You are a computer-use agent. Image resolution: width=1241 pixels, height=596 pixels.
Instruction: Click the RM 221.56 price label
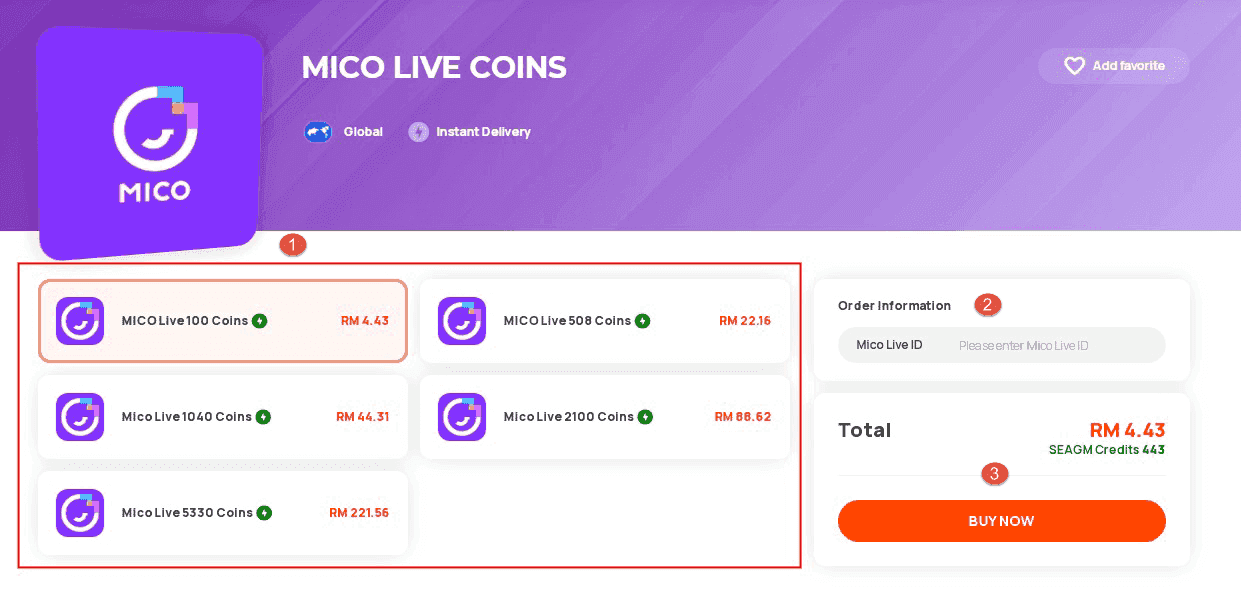coord(359,513)
